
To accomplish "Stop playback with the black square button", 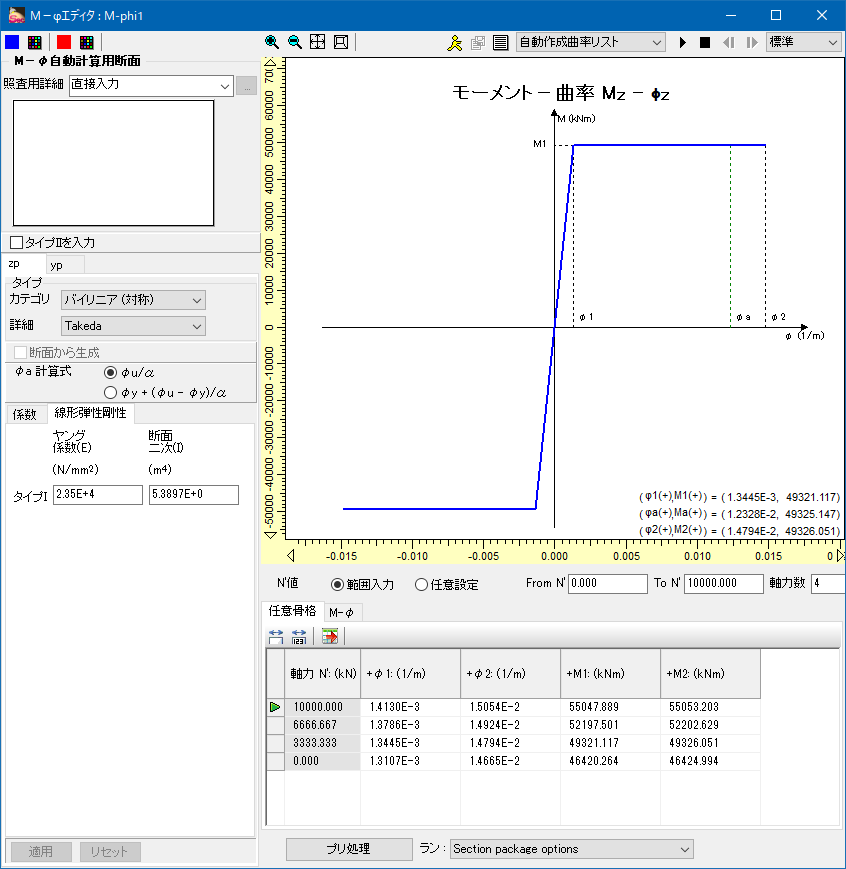I will point(705,43).
